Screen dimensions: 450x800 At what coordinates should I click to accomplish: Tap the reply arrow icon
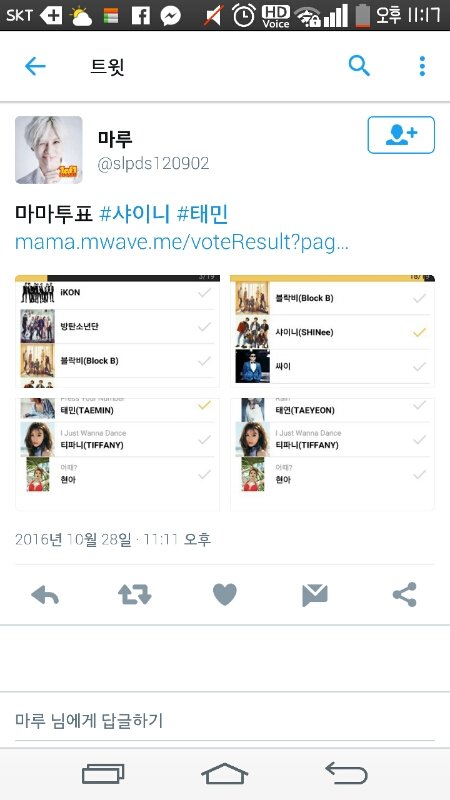pyautogui.click(x=45, y=595)
